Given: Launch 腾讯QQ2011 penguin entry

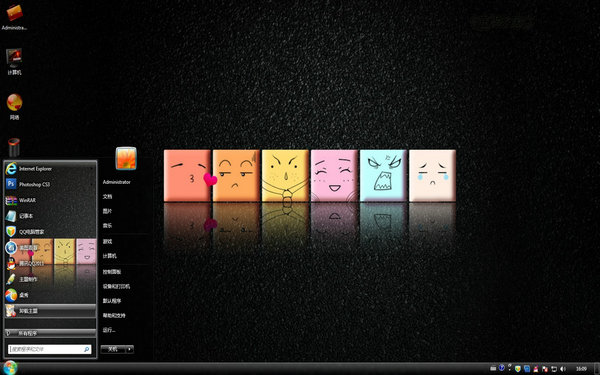Looking at the screenshot, I should tap(50, 263).
